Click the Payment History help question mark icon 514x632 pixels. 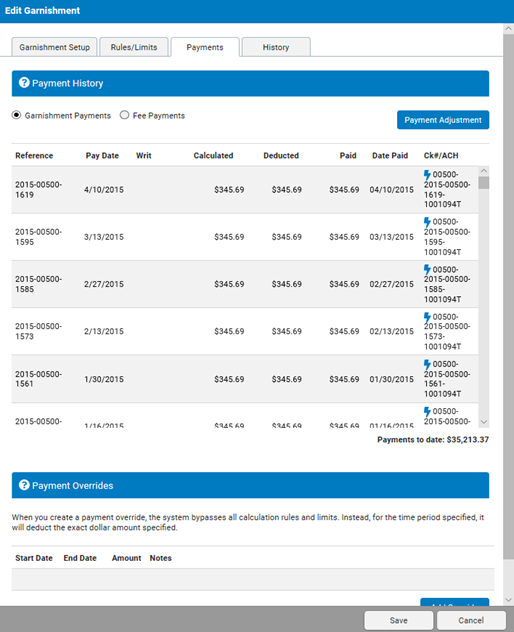[x=24, y=83]
